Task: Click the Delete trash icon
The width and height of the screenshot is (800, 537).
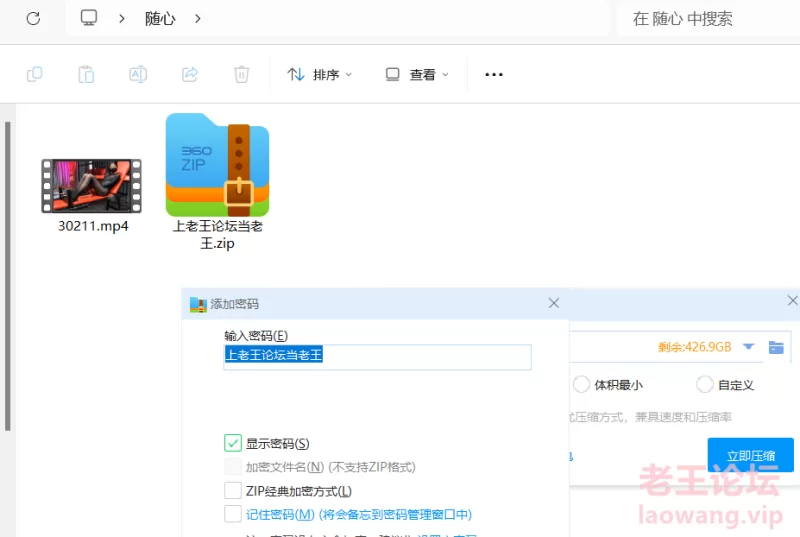Action: coord(241,74)
